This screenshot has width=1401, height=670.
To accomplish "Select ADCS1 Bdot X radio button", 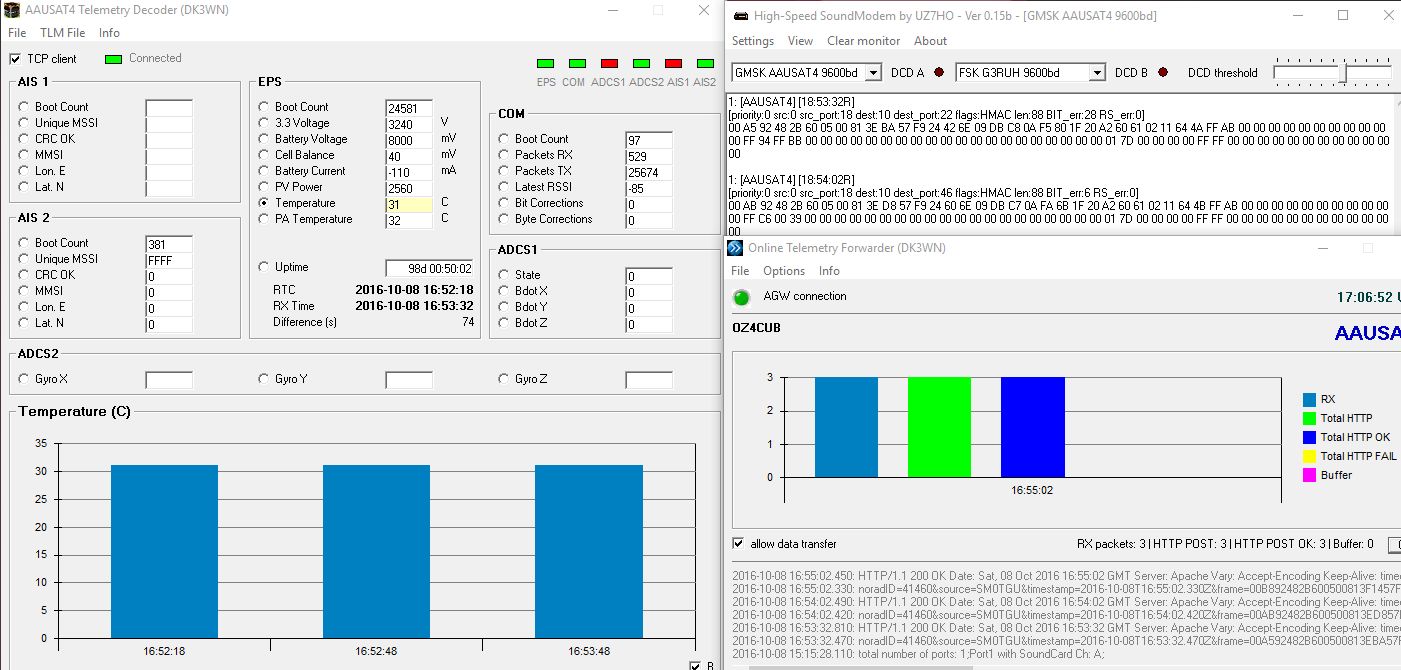I will pyautogui.click(x=504, y=291).
